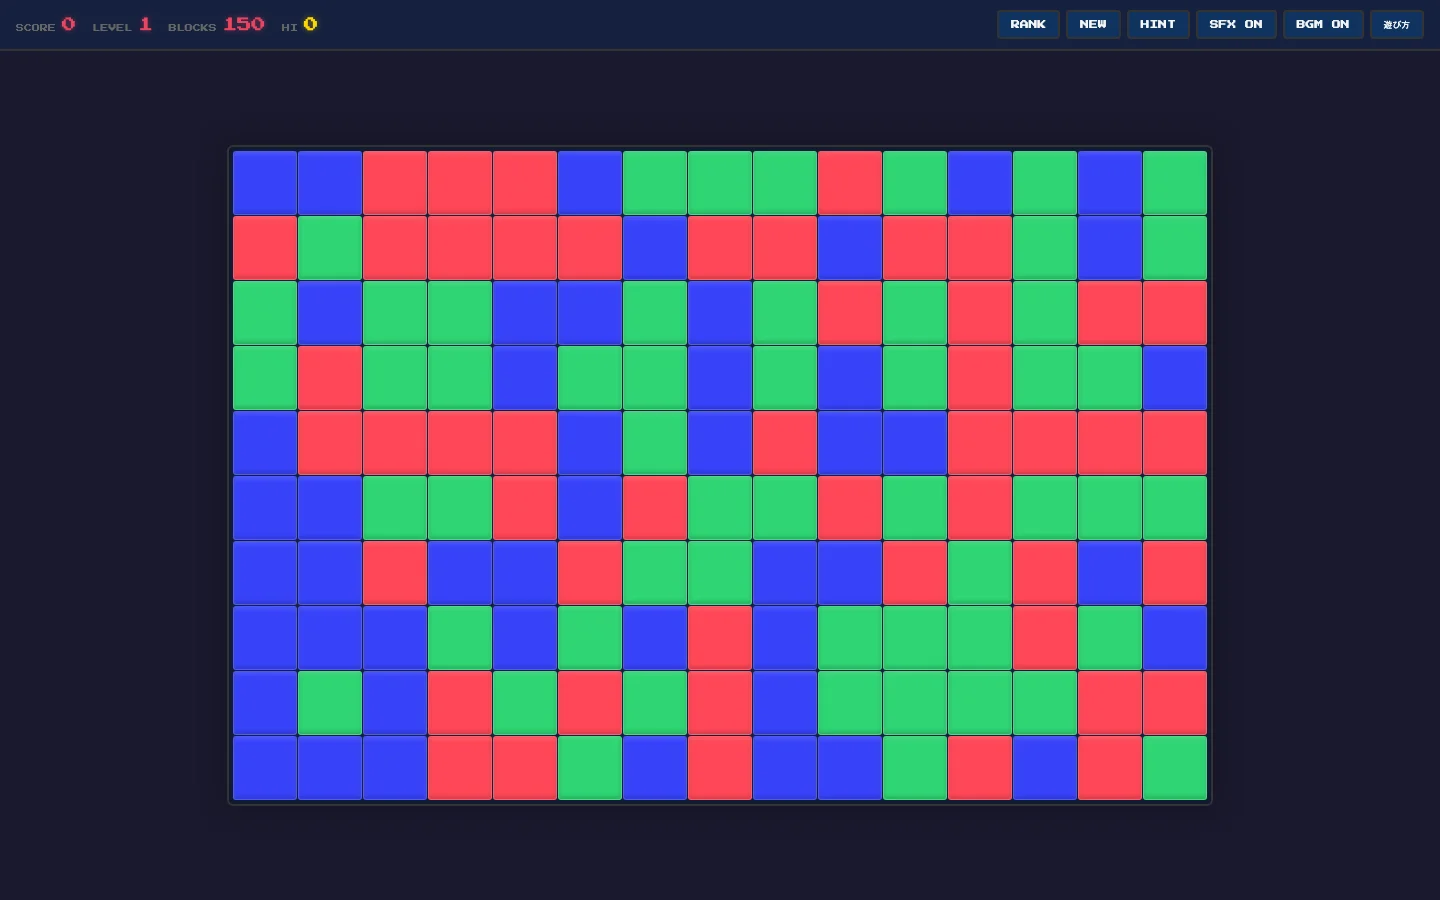Click the red block starting the second row

pyautogui.click(x=265, y=248)
